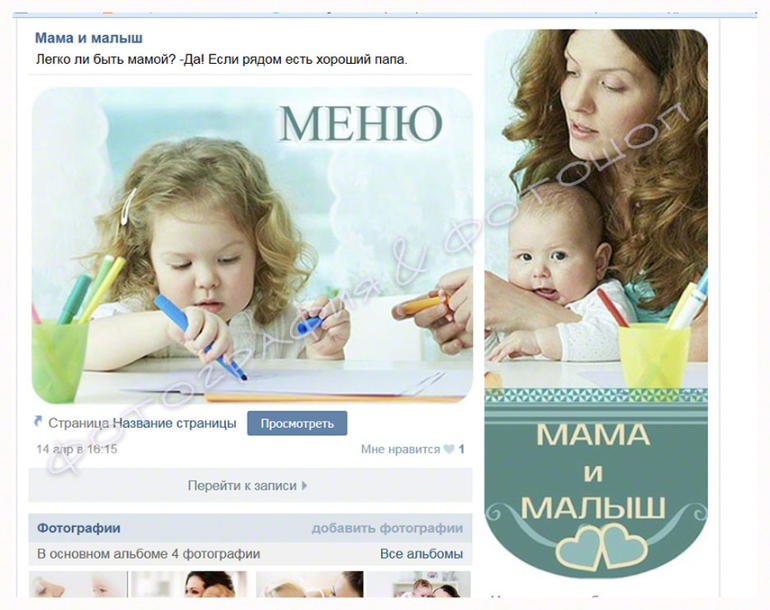This screenshot has width=770, height=610.
Task: Open Все альбомы link
Action: [x=421, y=554]
